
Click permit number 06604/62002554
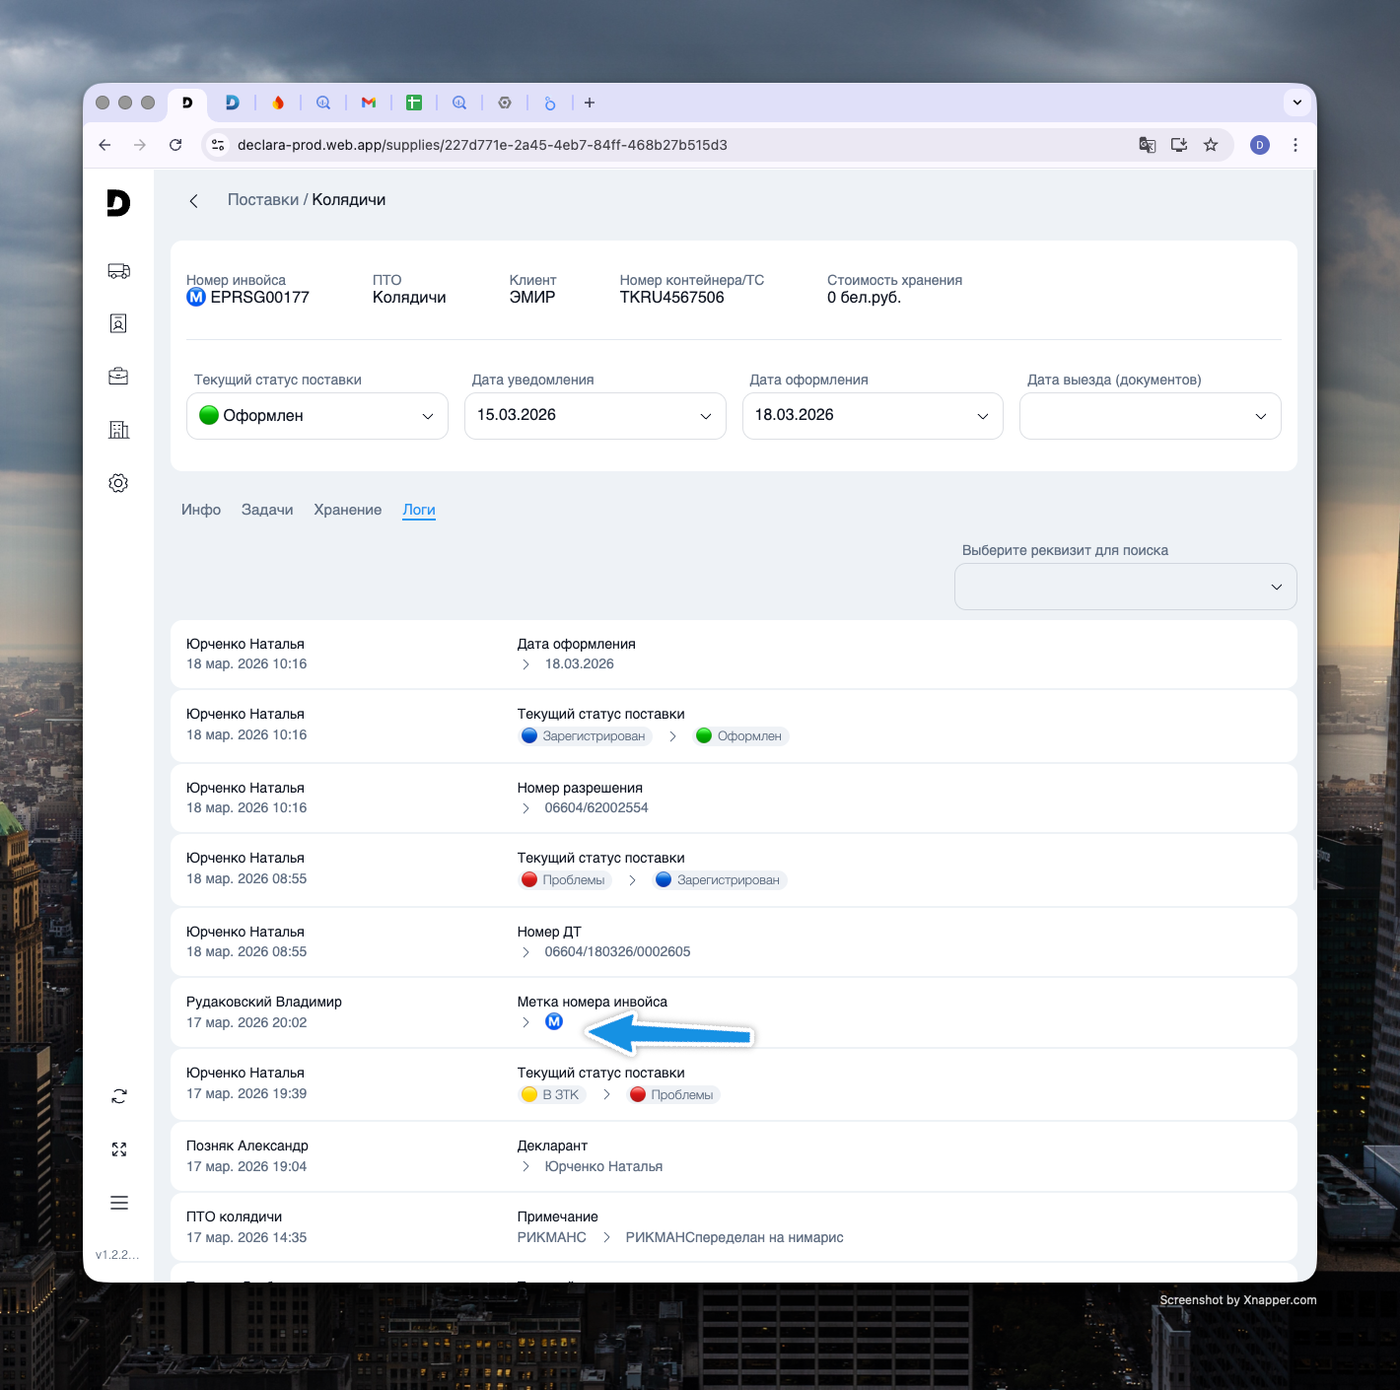pos(596,808)
